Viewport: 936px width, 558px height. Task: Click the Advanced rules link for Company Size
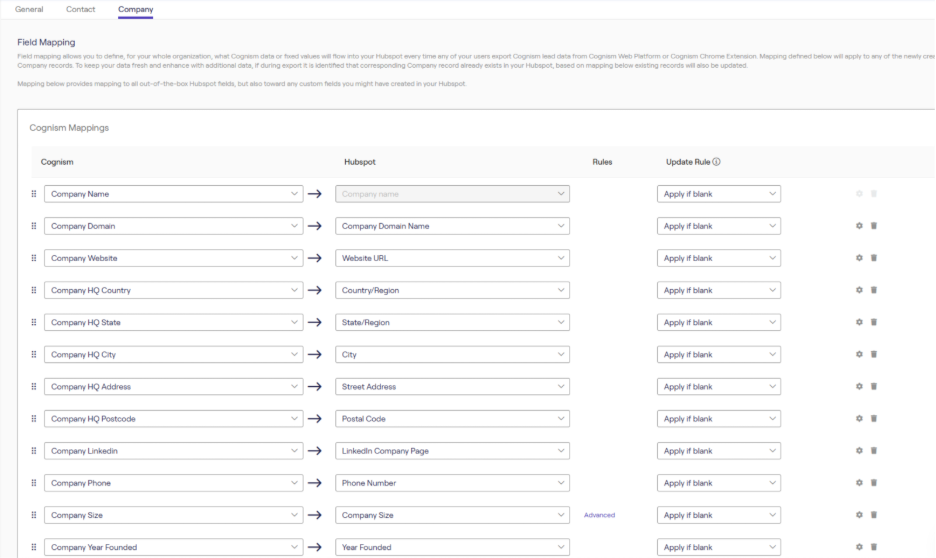point(599,515)
